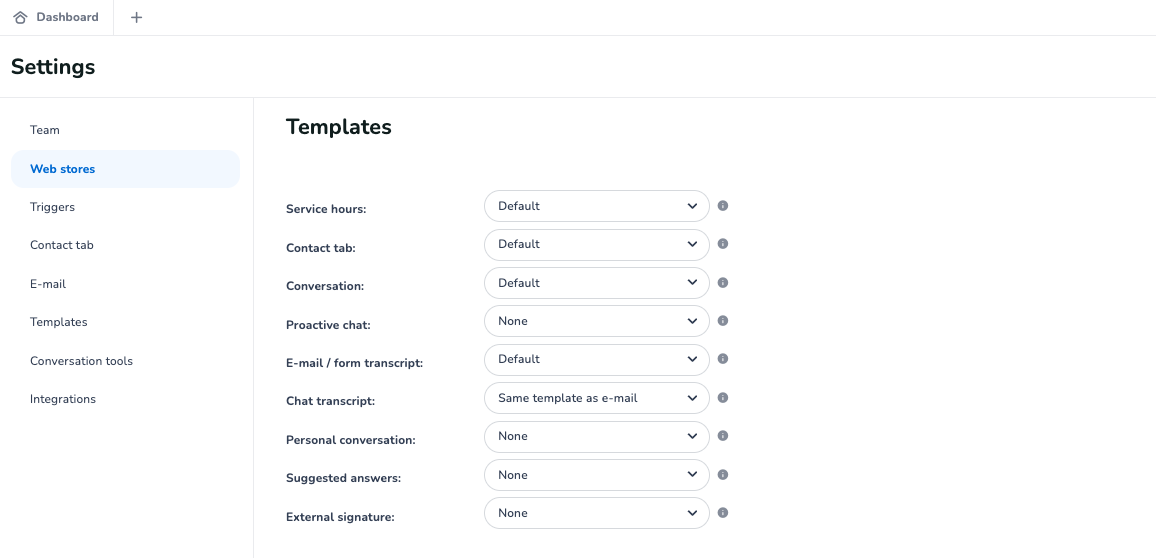The image size is (1156, 558).
Task: Expand the Personal conversation dropdown
Action: pos(596,436)
